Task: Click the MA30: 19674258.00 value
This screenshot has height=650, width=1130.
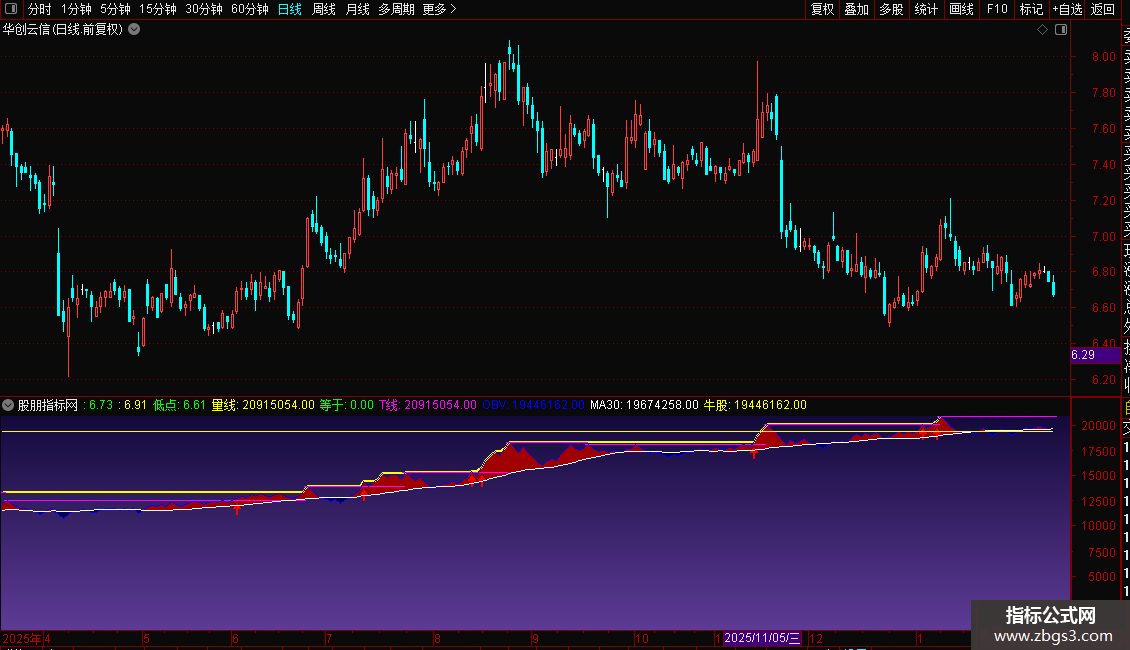Action: tap(644, 405)
